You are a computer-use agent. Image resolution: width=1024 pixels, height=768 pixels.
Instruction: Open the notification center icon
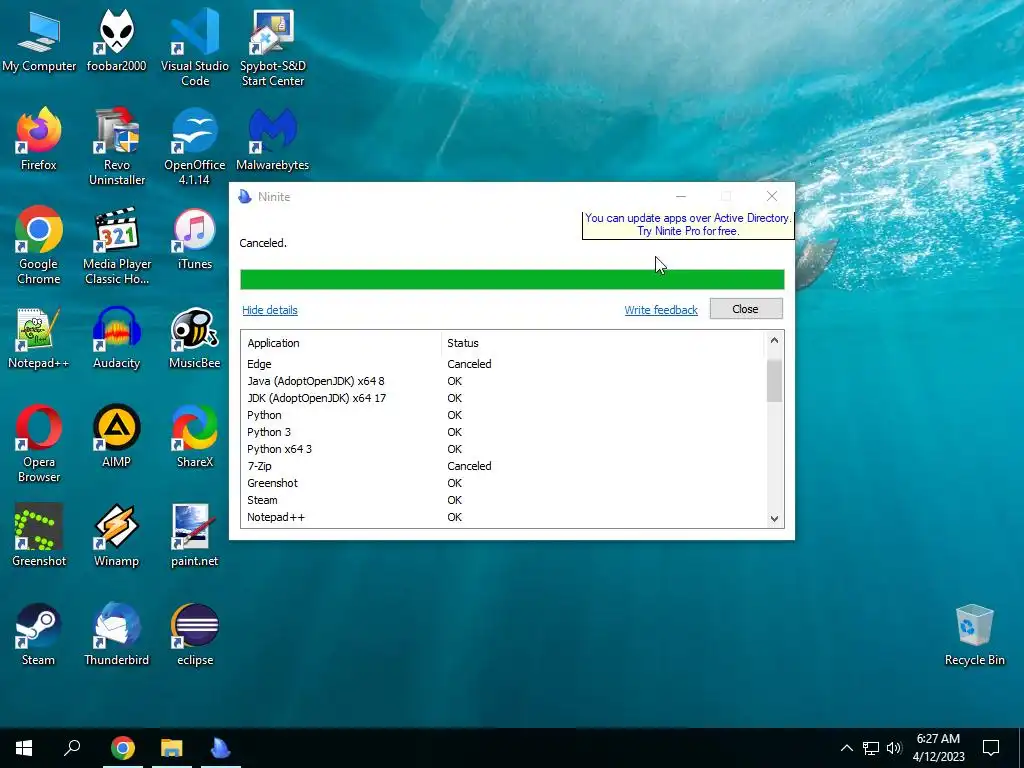pos(991,748)
